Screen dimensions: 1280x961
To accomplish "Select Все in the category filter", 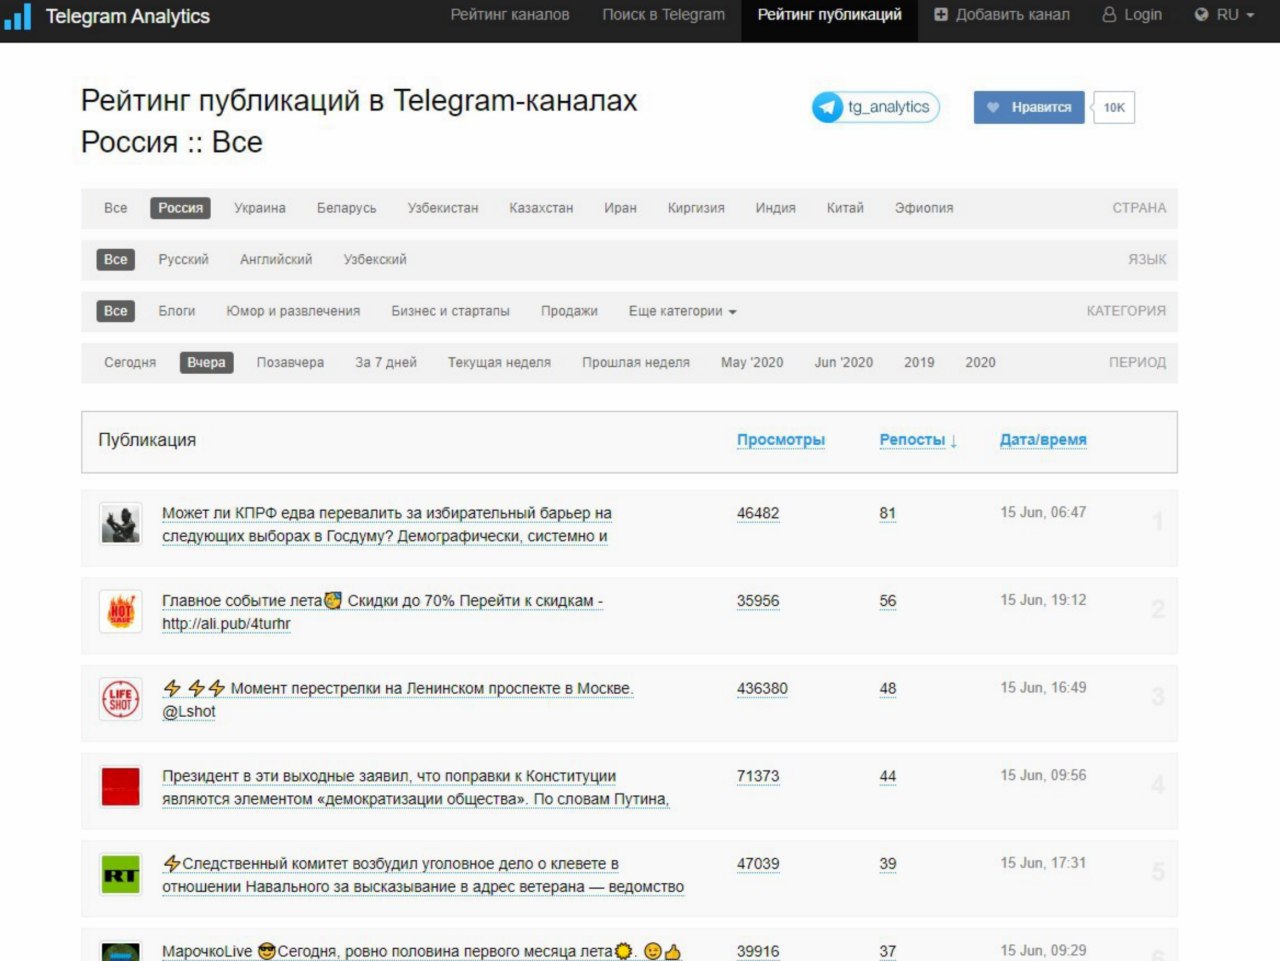I will 116,311.
